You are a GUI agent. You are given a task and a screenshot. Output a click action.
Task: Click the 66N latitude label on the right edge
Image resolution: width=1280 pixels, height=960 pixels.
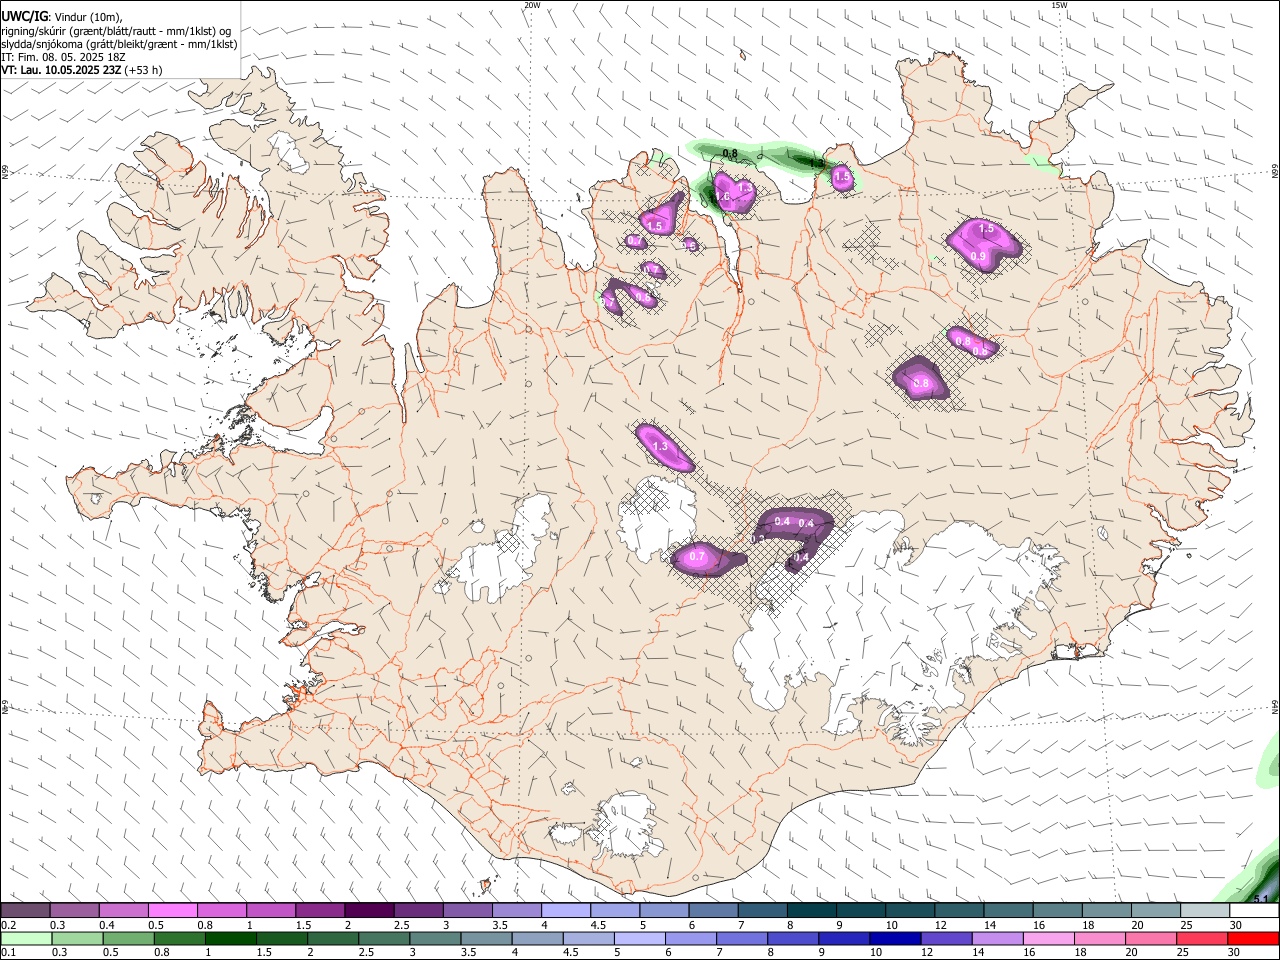pos(1275,171)
